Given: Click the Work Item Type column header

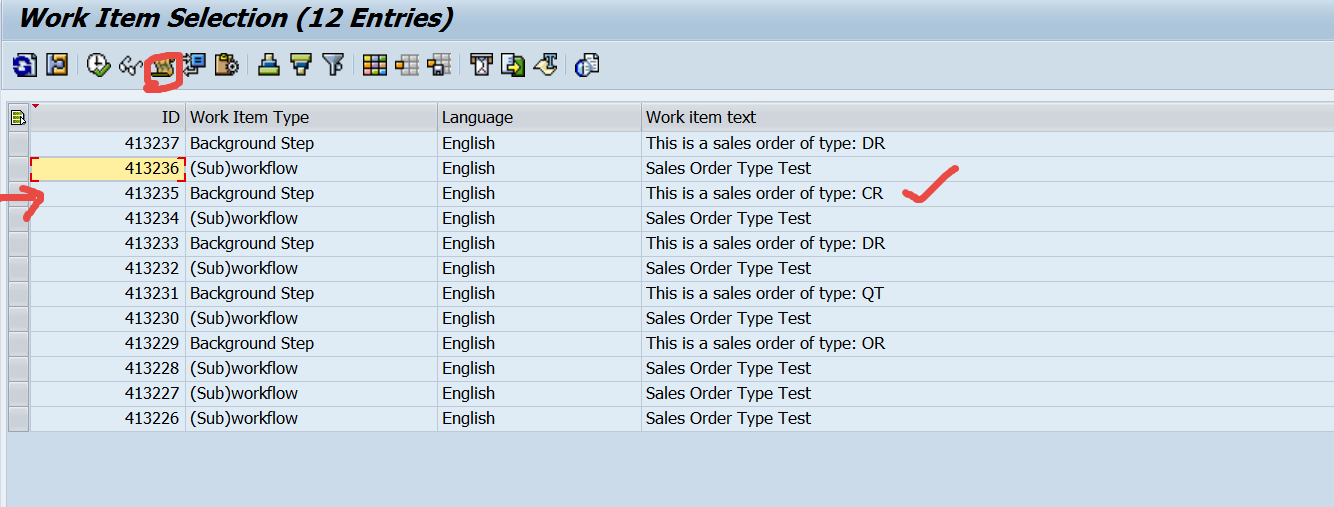Looking at the screenshot, I should point(250,118).
